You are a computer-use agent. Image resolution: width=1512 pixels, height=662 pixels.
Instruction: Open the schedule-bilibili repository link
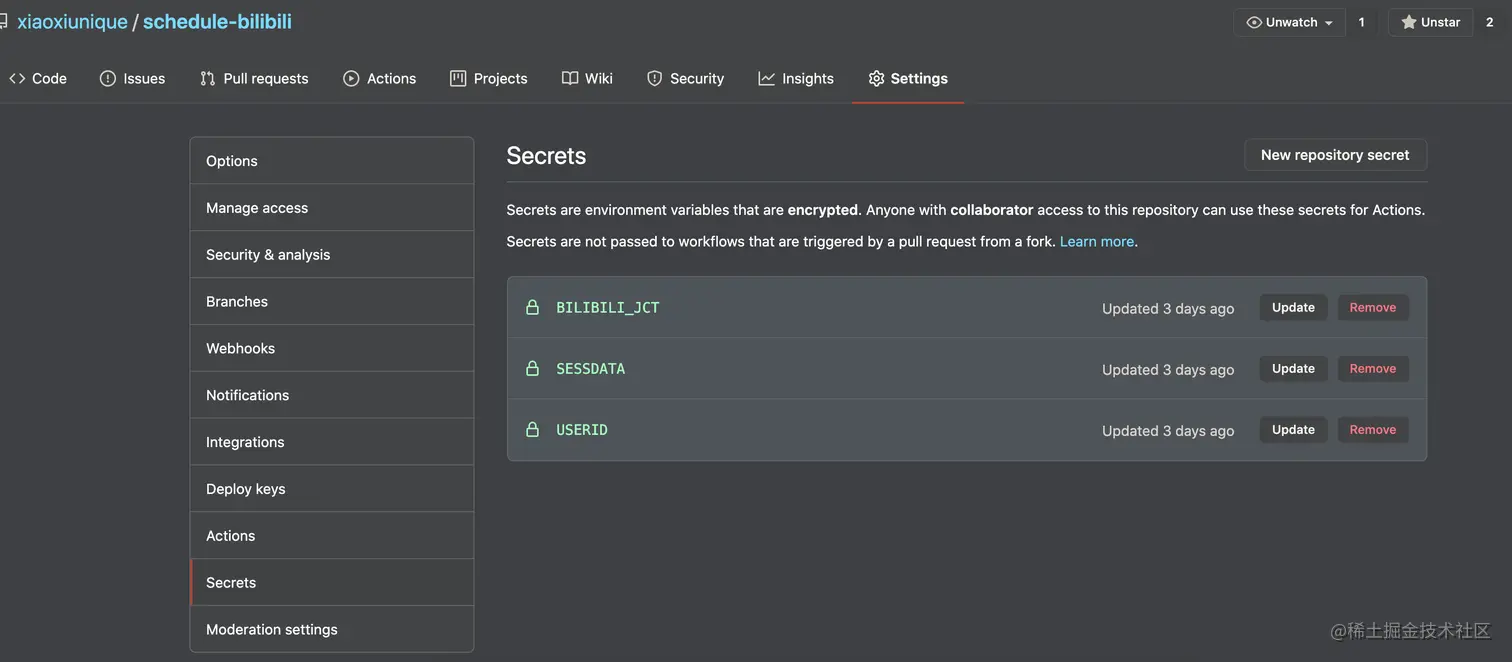pos(217,21)
